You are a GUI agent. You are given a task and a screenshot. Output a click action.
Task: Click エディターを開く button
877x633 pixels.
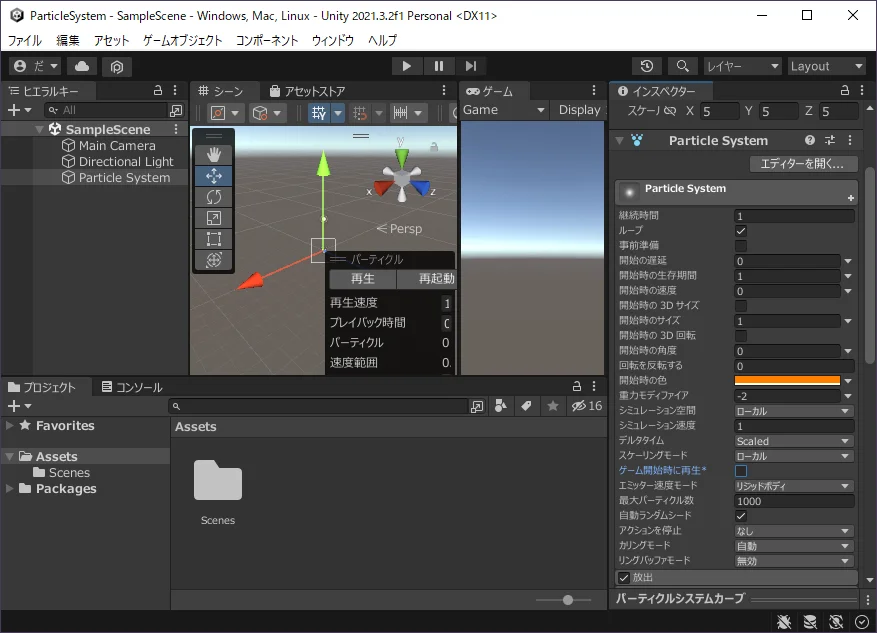(803, 164)
